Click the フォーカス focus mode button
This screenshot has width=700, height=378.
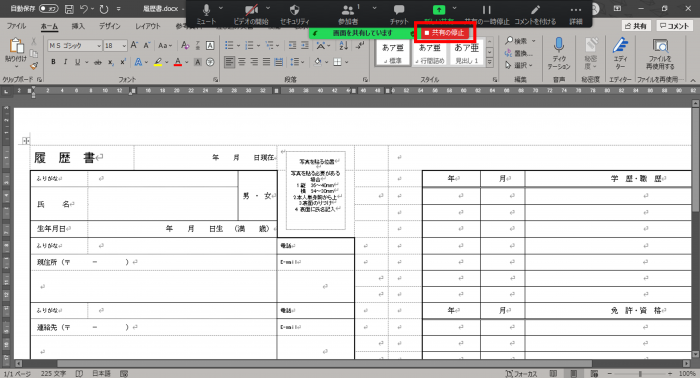521,374
